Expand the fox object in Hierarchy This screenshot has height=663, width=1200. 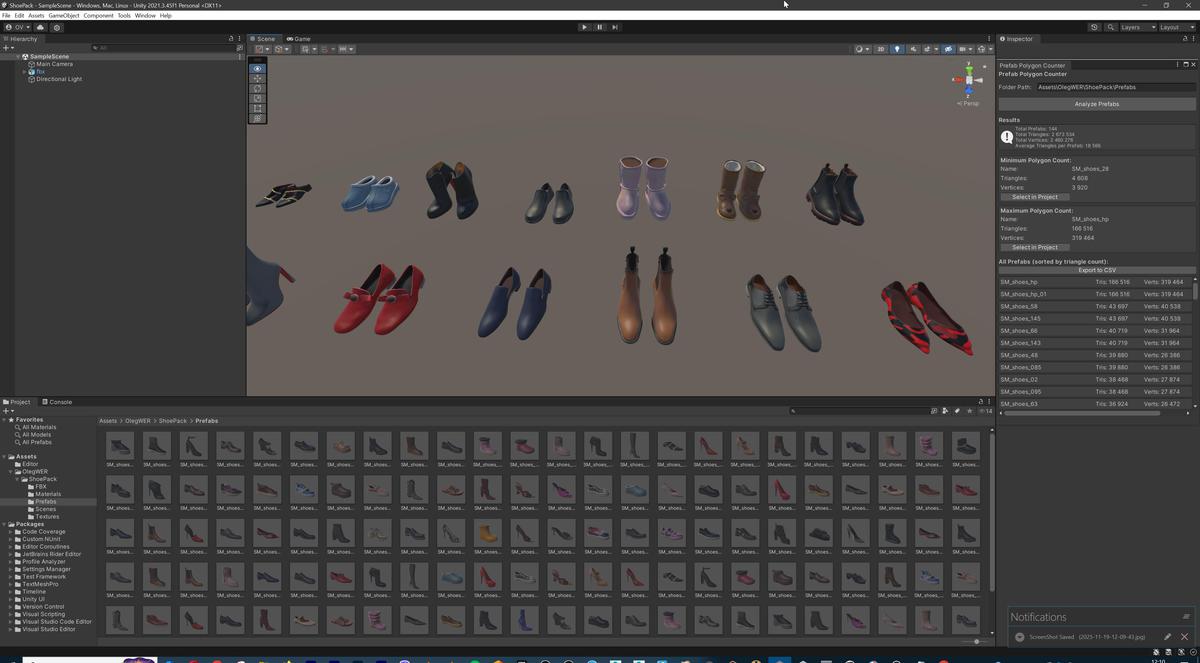[25, 71]
